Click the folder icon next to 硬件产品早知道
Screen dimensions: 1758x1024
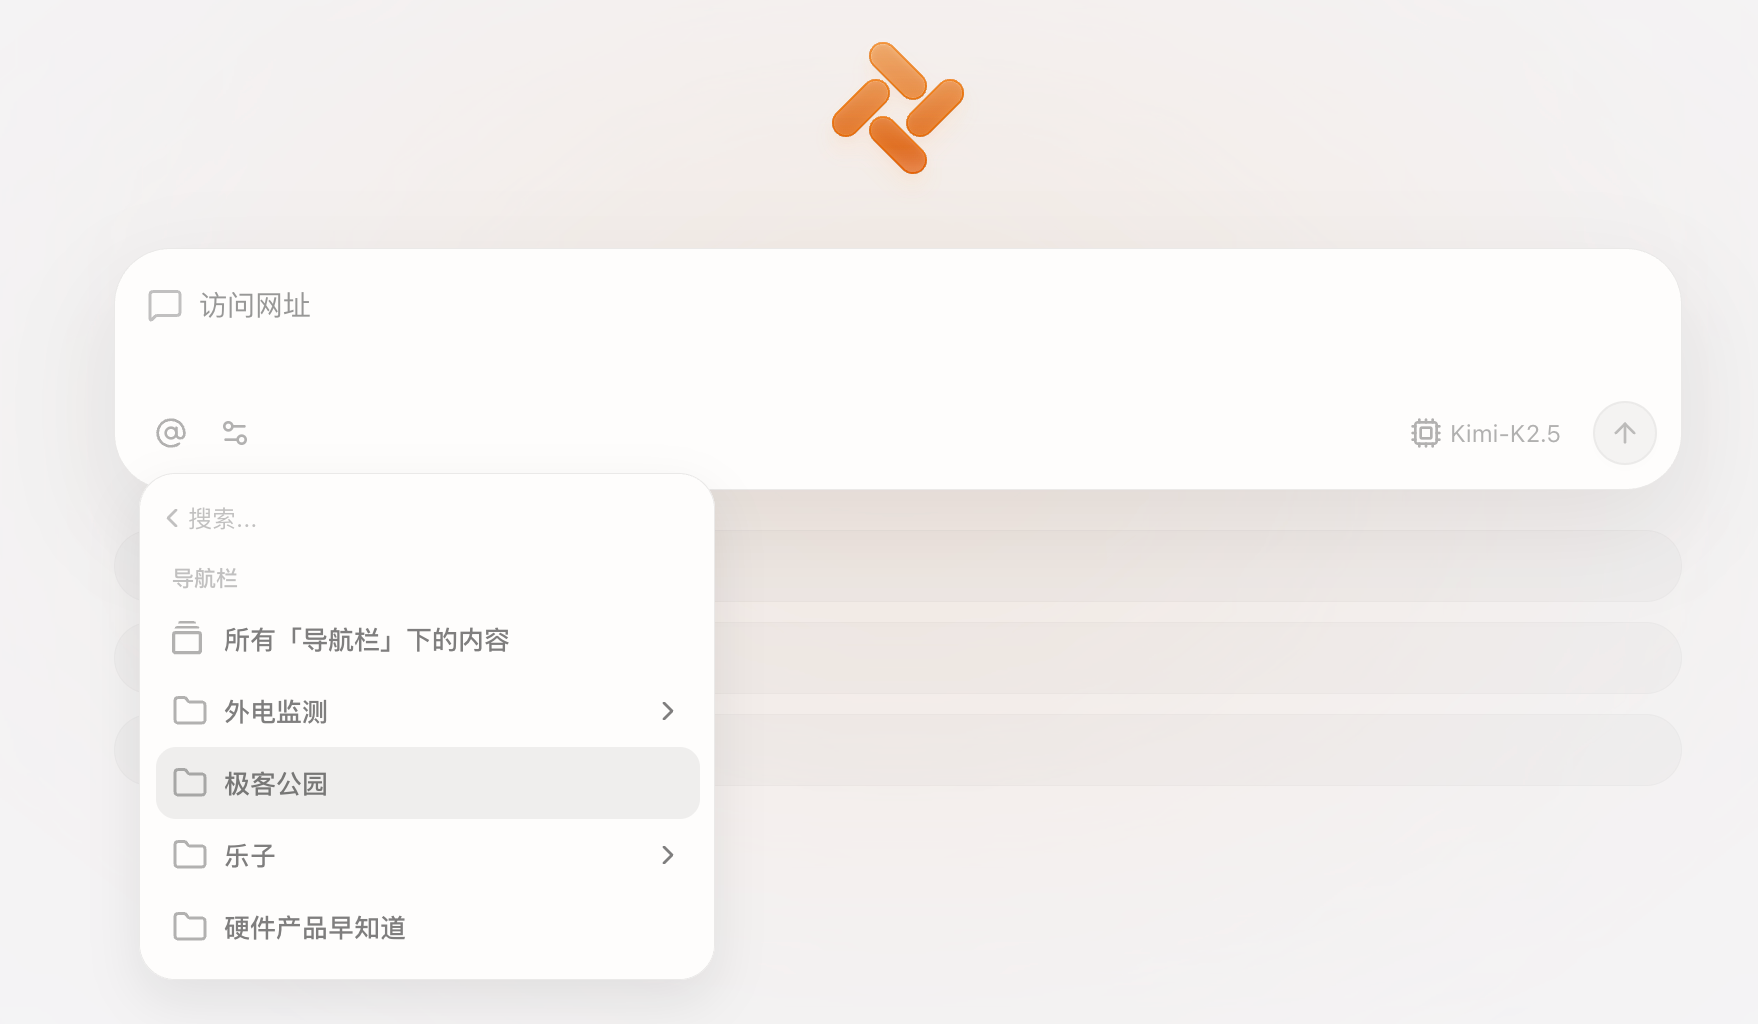click(x=189, y=927)
